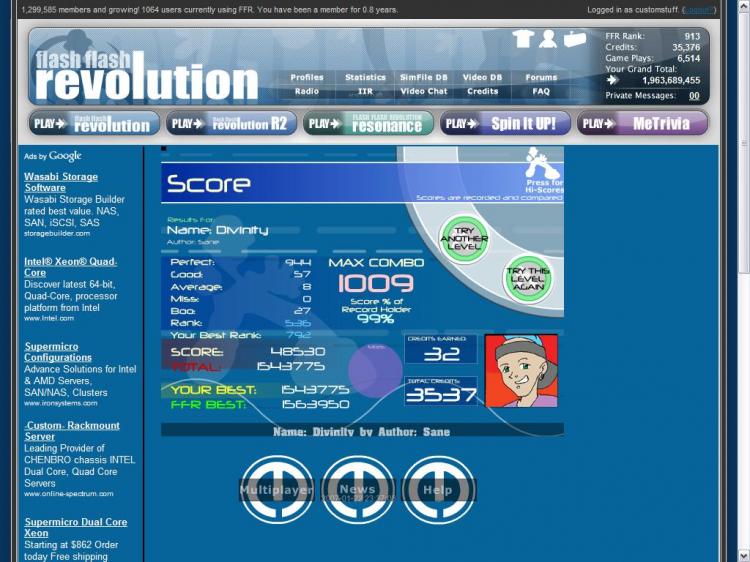Open the Profiles menu item

[x=307, y=77]
